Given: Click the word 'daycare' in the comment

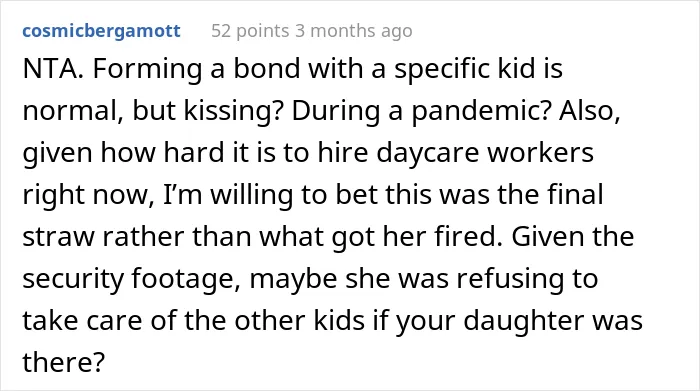Looking at the screenshot, I should click(x=428, y=153).
